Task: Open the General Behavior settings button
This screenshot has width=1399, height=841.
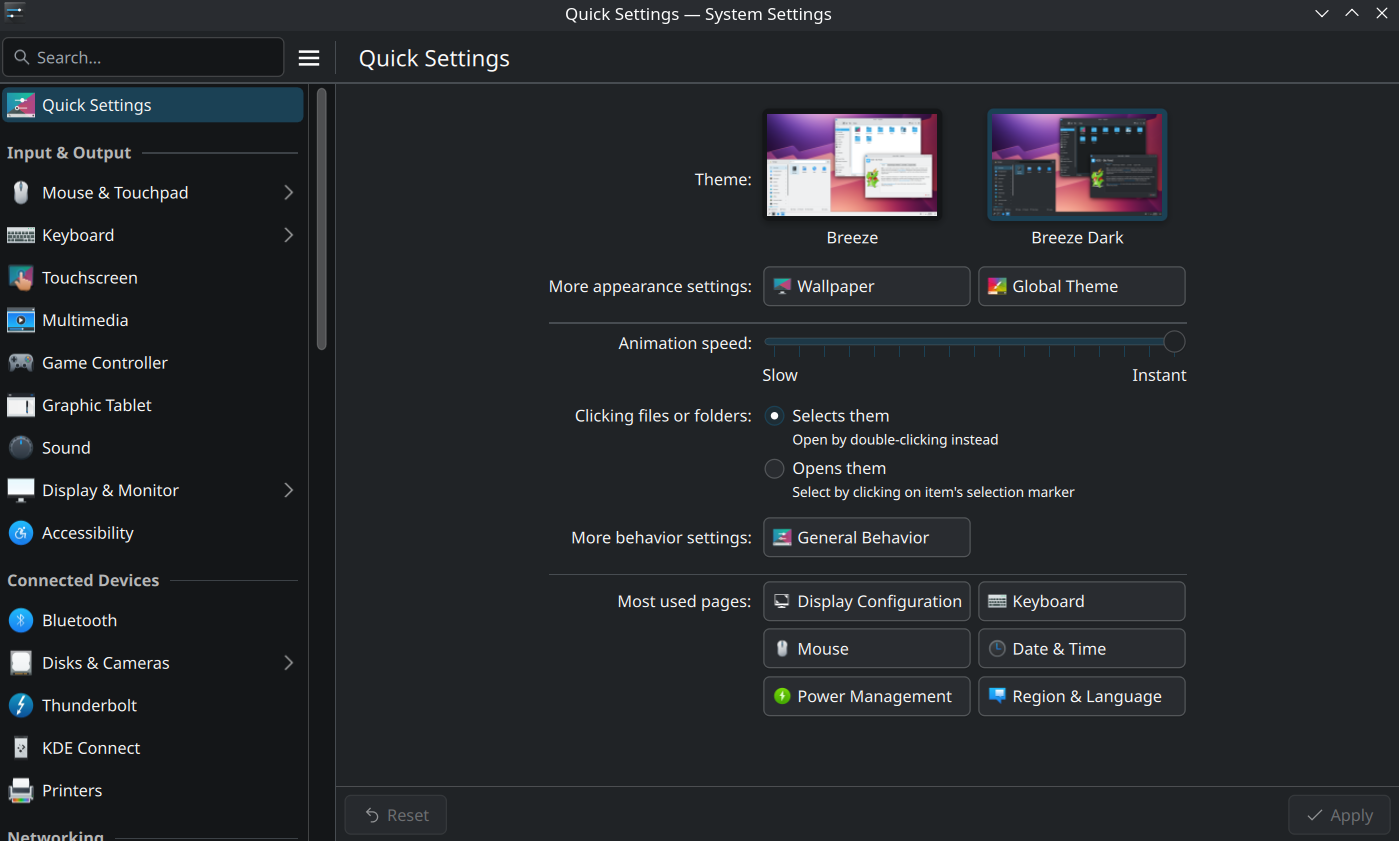Action: 866,537
